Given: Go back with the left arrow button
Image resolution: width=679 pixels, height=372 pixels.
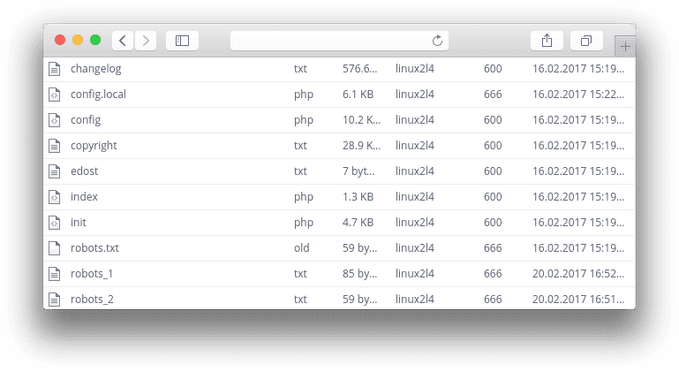Looking at the screenshot, I should (123, 41).
